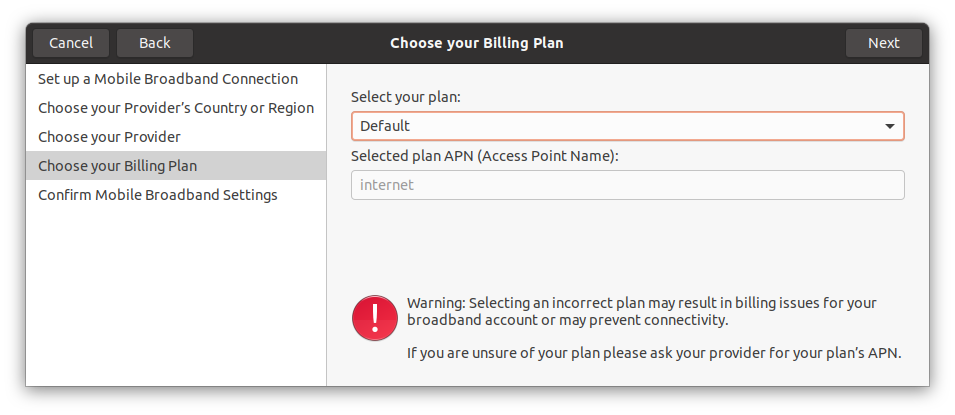The image size is (955, 415).
Task: Click blank area above the warning message
Action: tap(627, 245)
